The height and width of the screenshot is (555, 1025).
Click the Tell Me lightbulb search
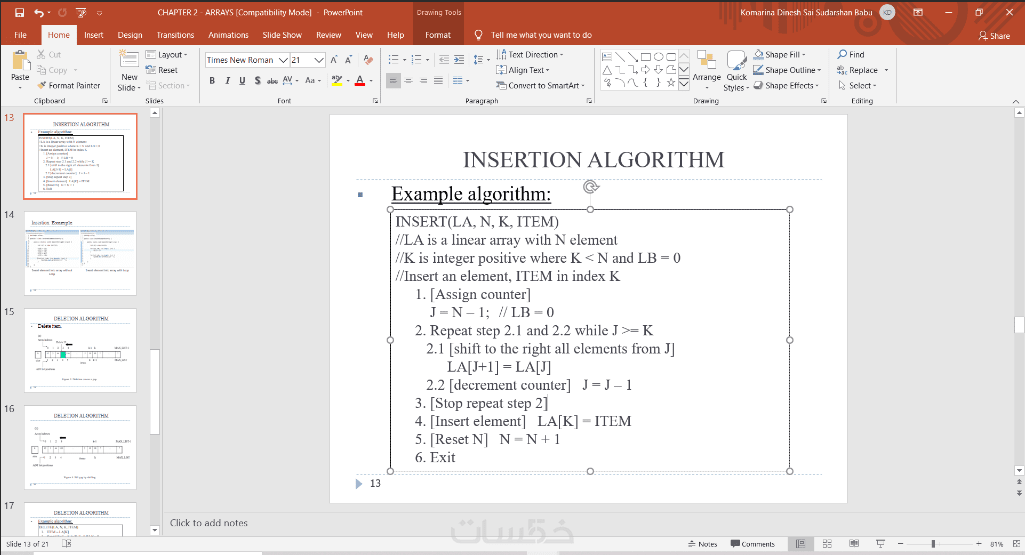479,35
